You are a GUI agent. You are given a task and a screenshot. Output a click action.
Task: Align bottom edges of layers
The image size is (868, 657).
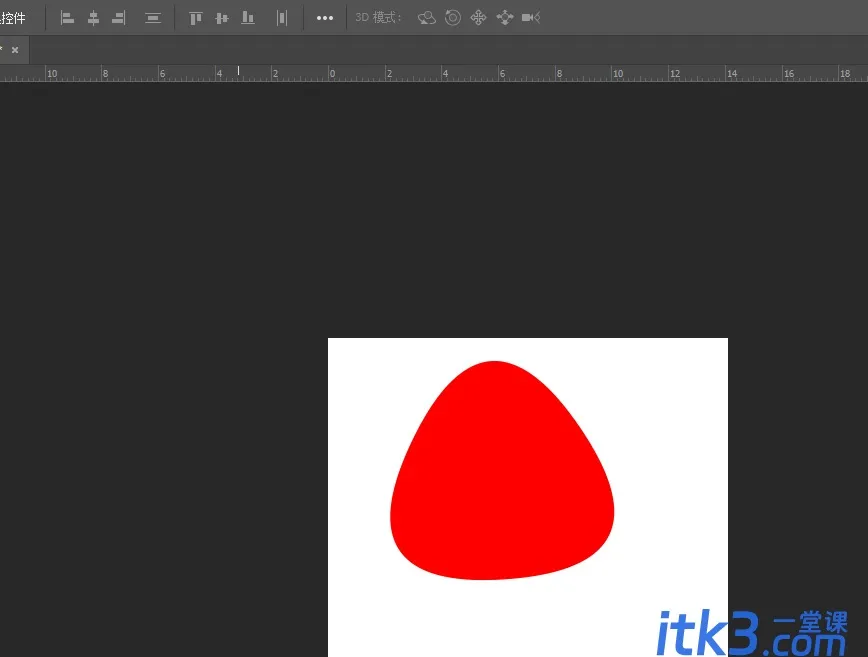click(x=248, y=18)
